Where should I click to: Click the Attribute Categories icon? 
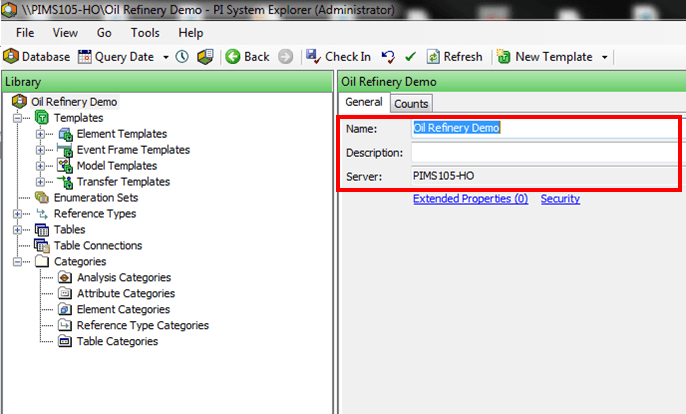tap(65, 293)
